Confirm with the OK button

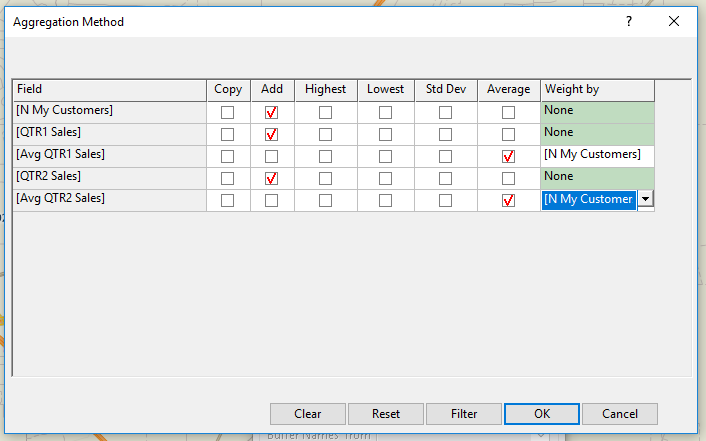pos(541,414)
